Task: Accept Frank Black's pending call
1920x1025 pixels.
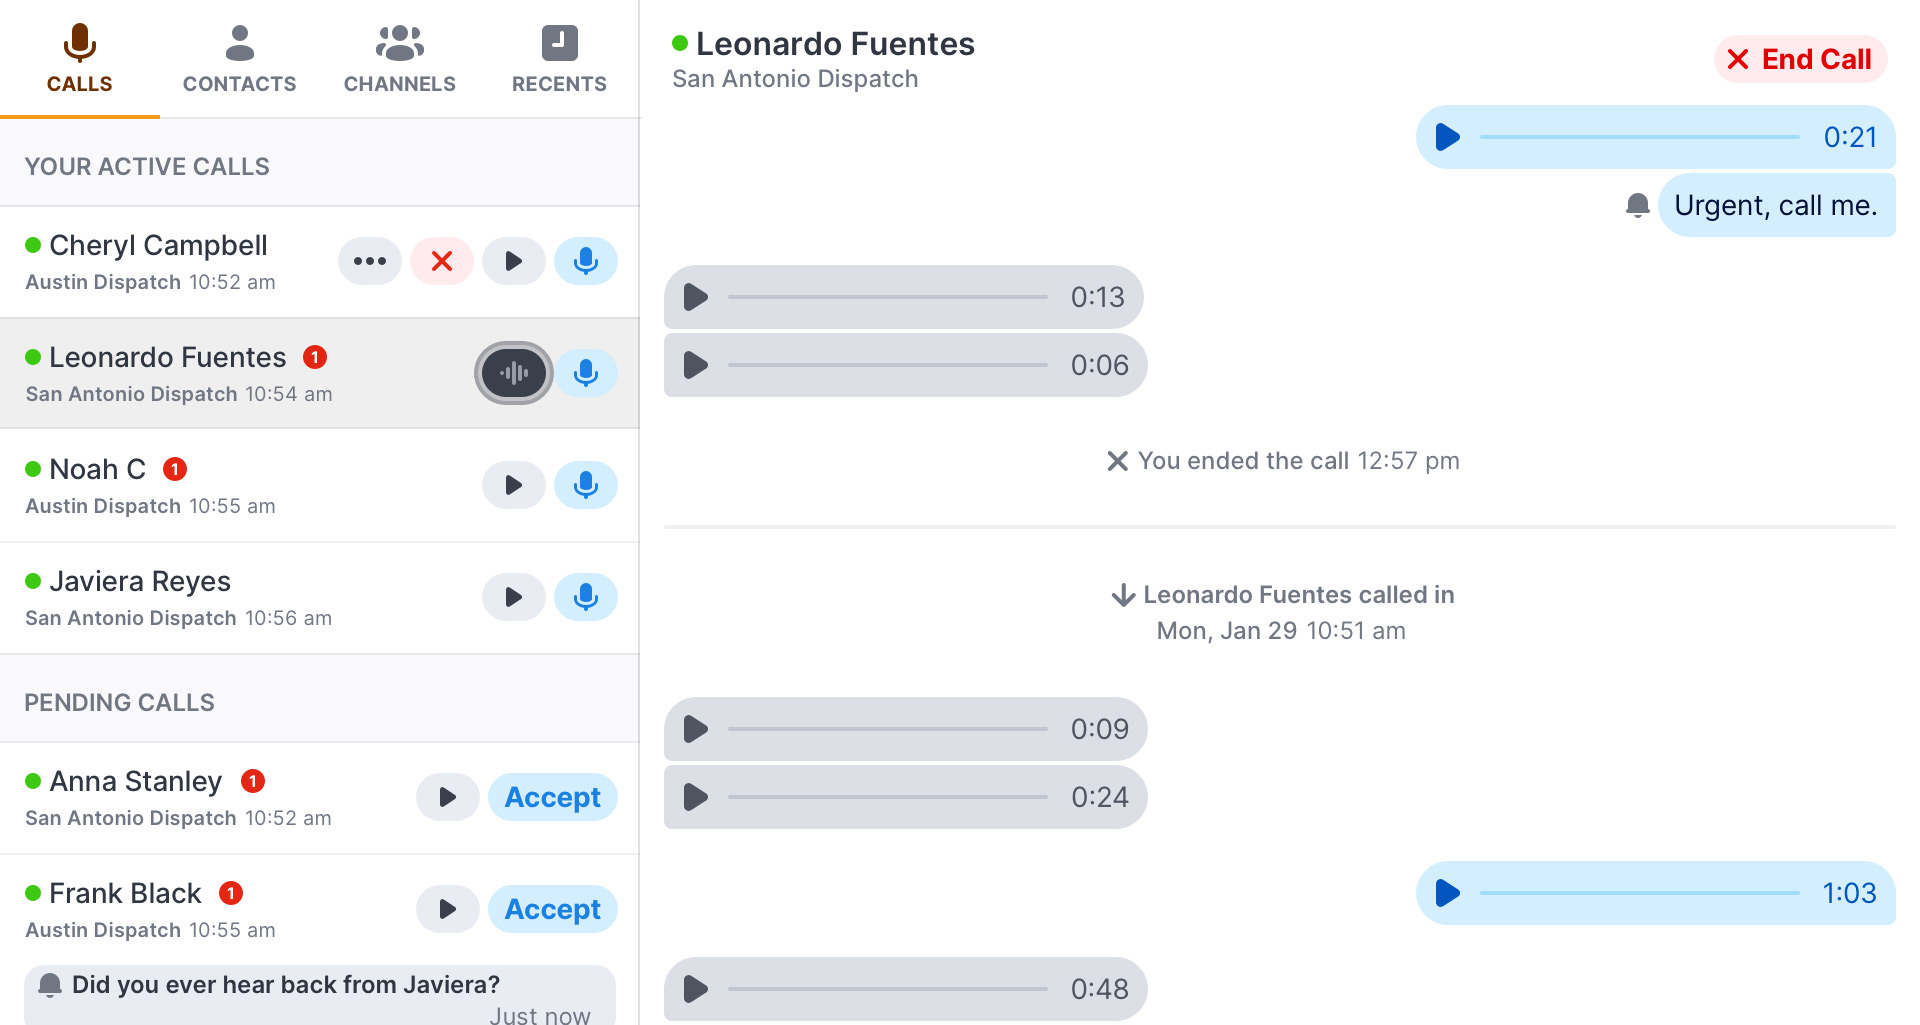Action: (x=553, y=909)
